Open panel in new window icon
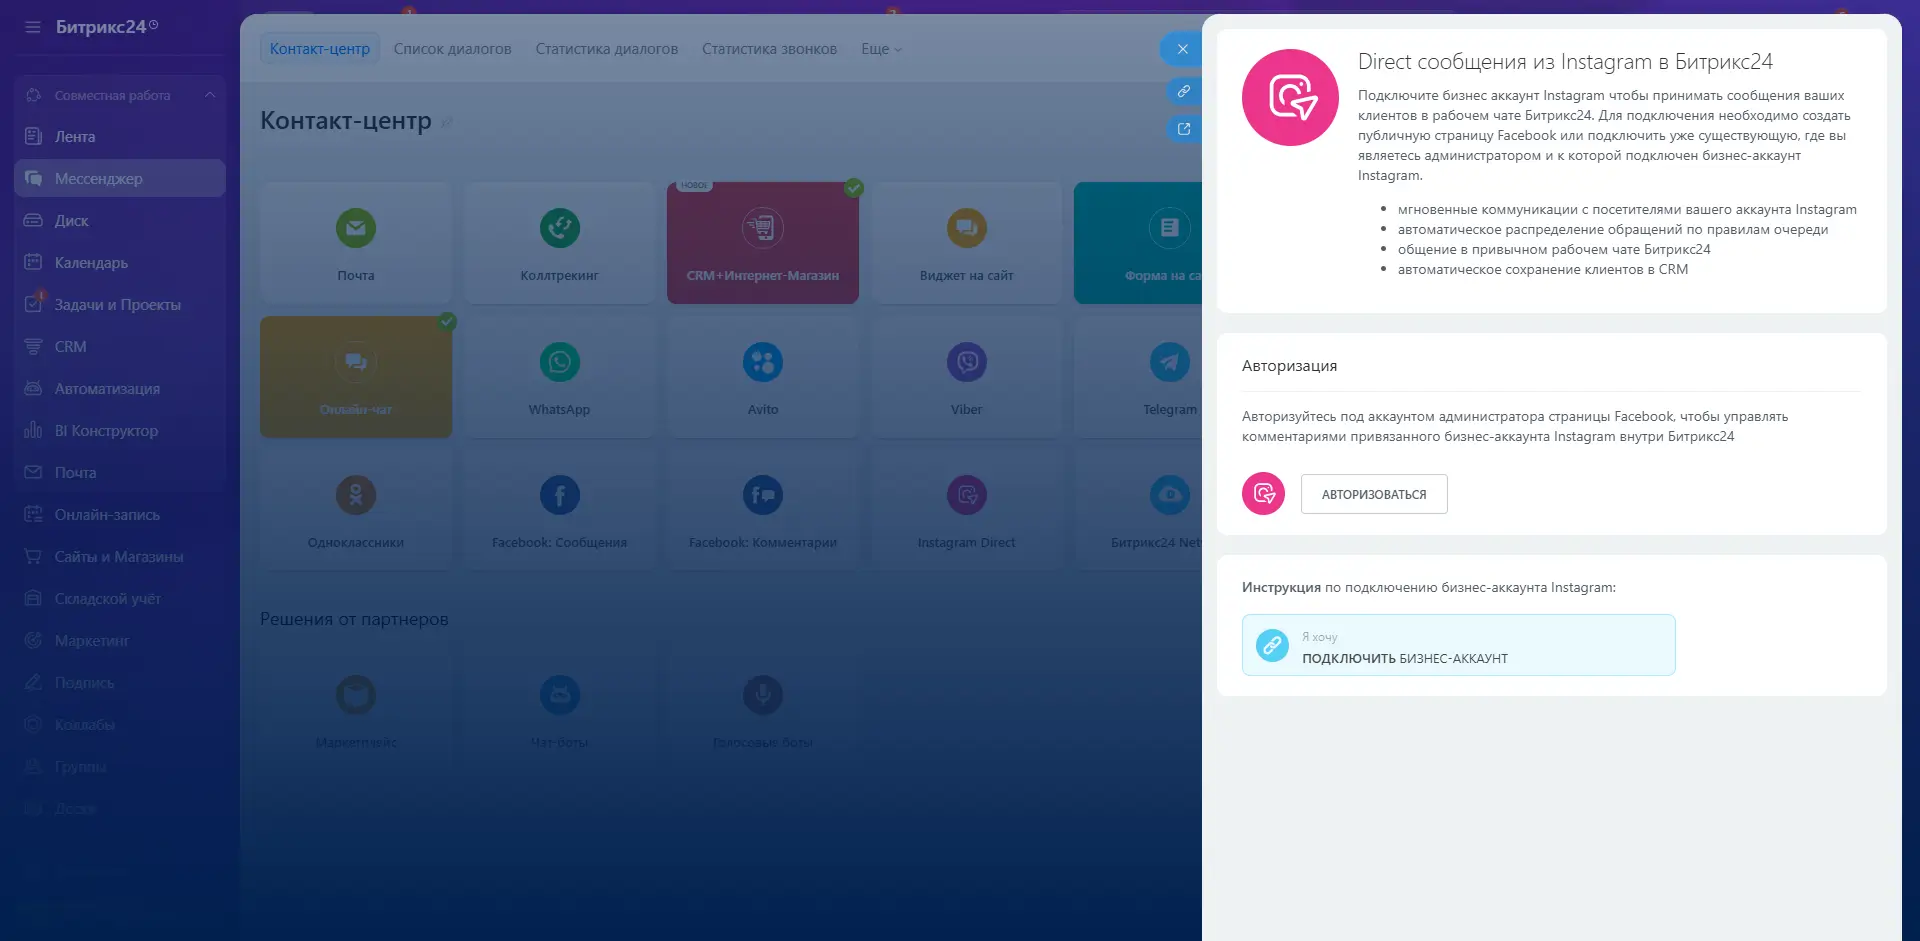The image size is (1920, 941). [x=1183, y=129]
